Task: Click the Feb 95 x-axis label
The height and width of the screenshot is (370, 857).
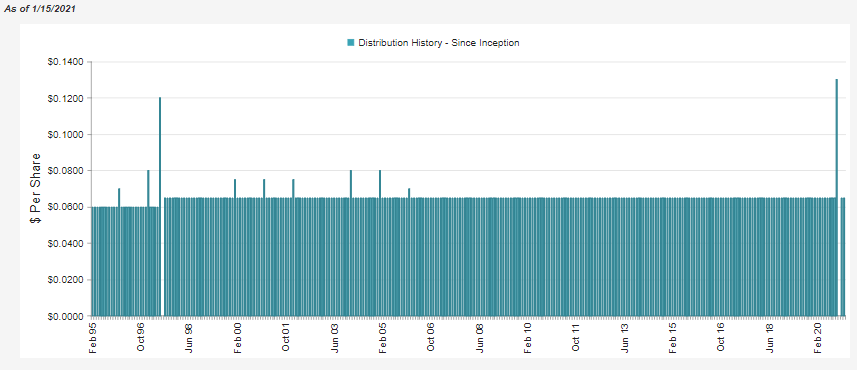Action: click(x=92, y=338)
